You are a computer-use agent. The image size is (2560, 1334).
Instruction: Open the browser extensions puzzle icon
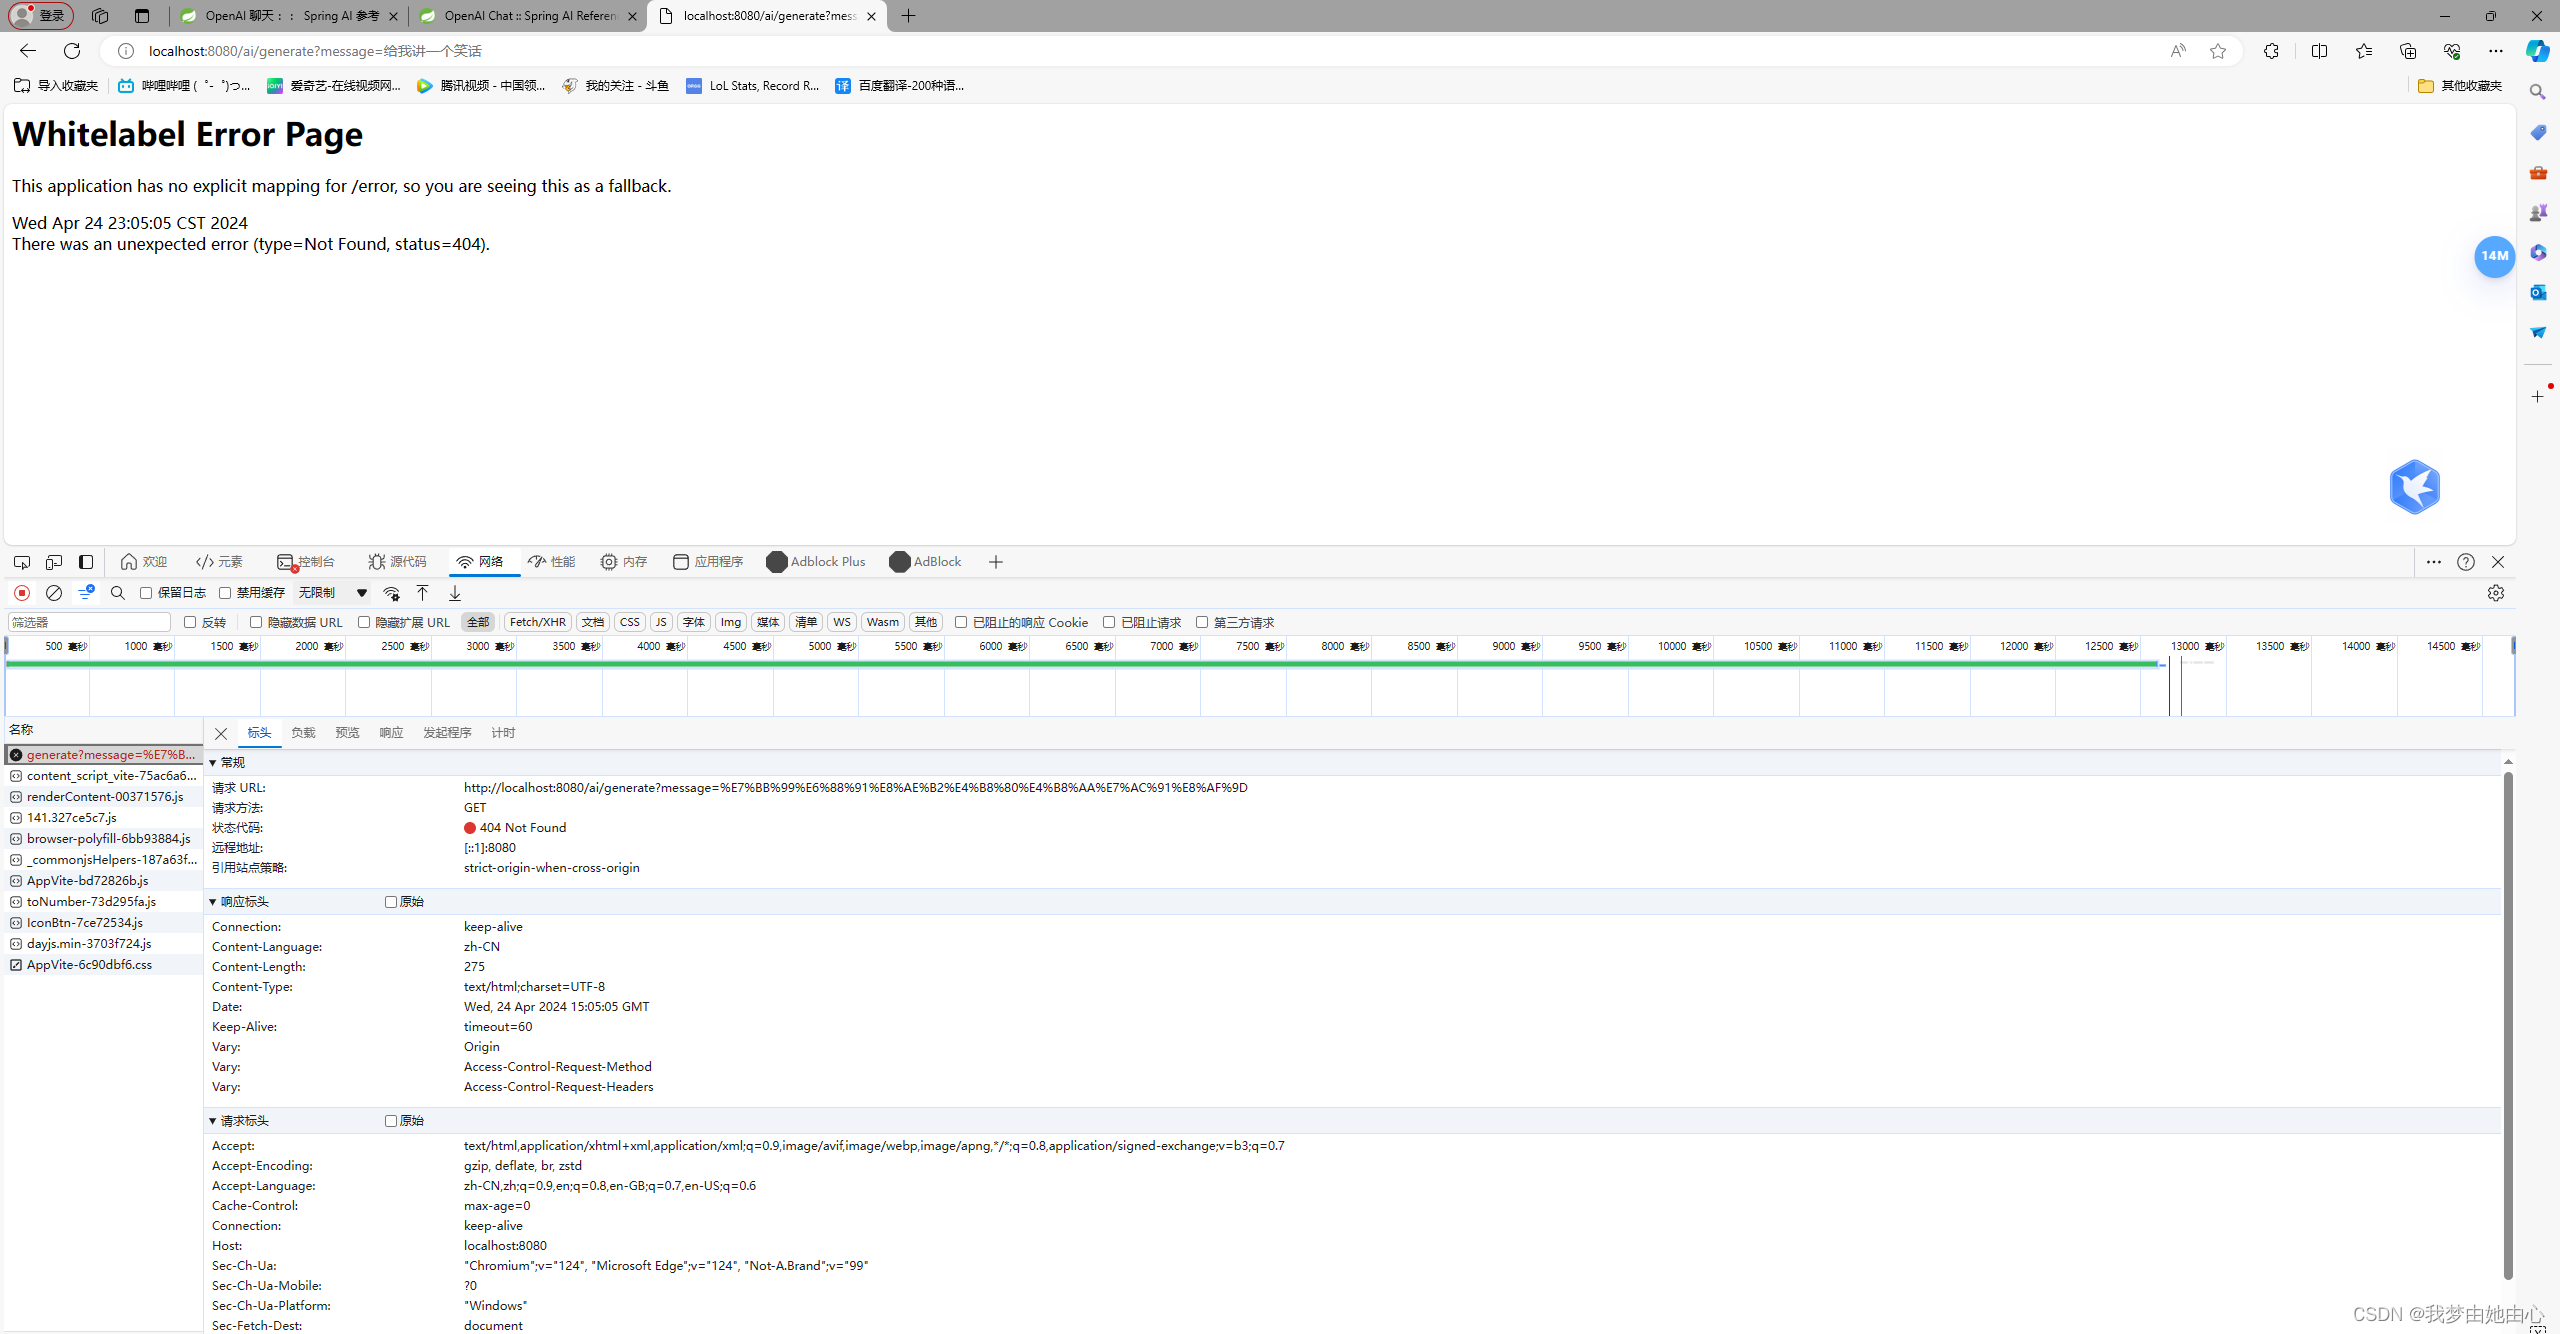[2271, 51]
